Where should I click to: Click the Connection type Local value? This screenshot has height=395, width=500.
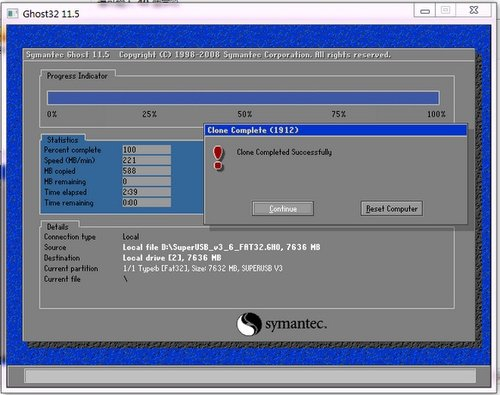point(131,237)
